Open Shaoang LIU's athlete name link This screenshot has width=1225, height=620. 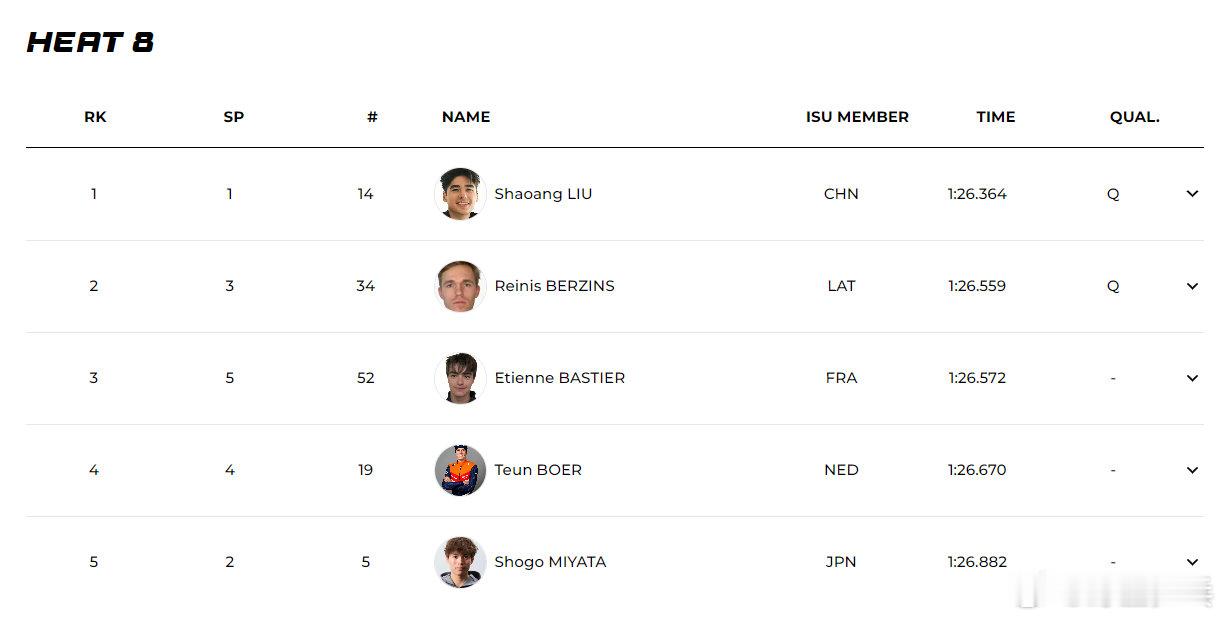click(x=543, y=194)
